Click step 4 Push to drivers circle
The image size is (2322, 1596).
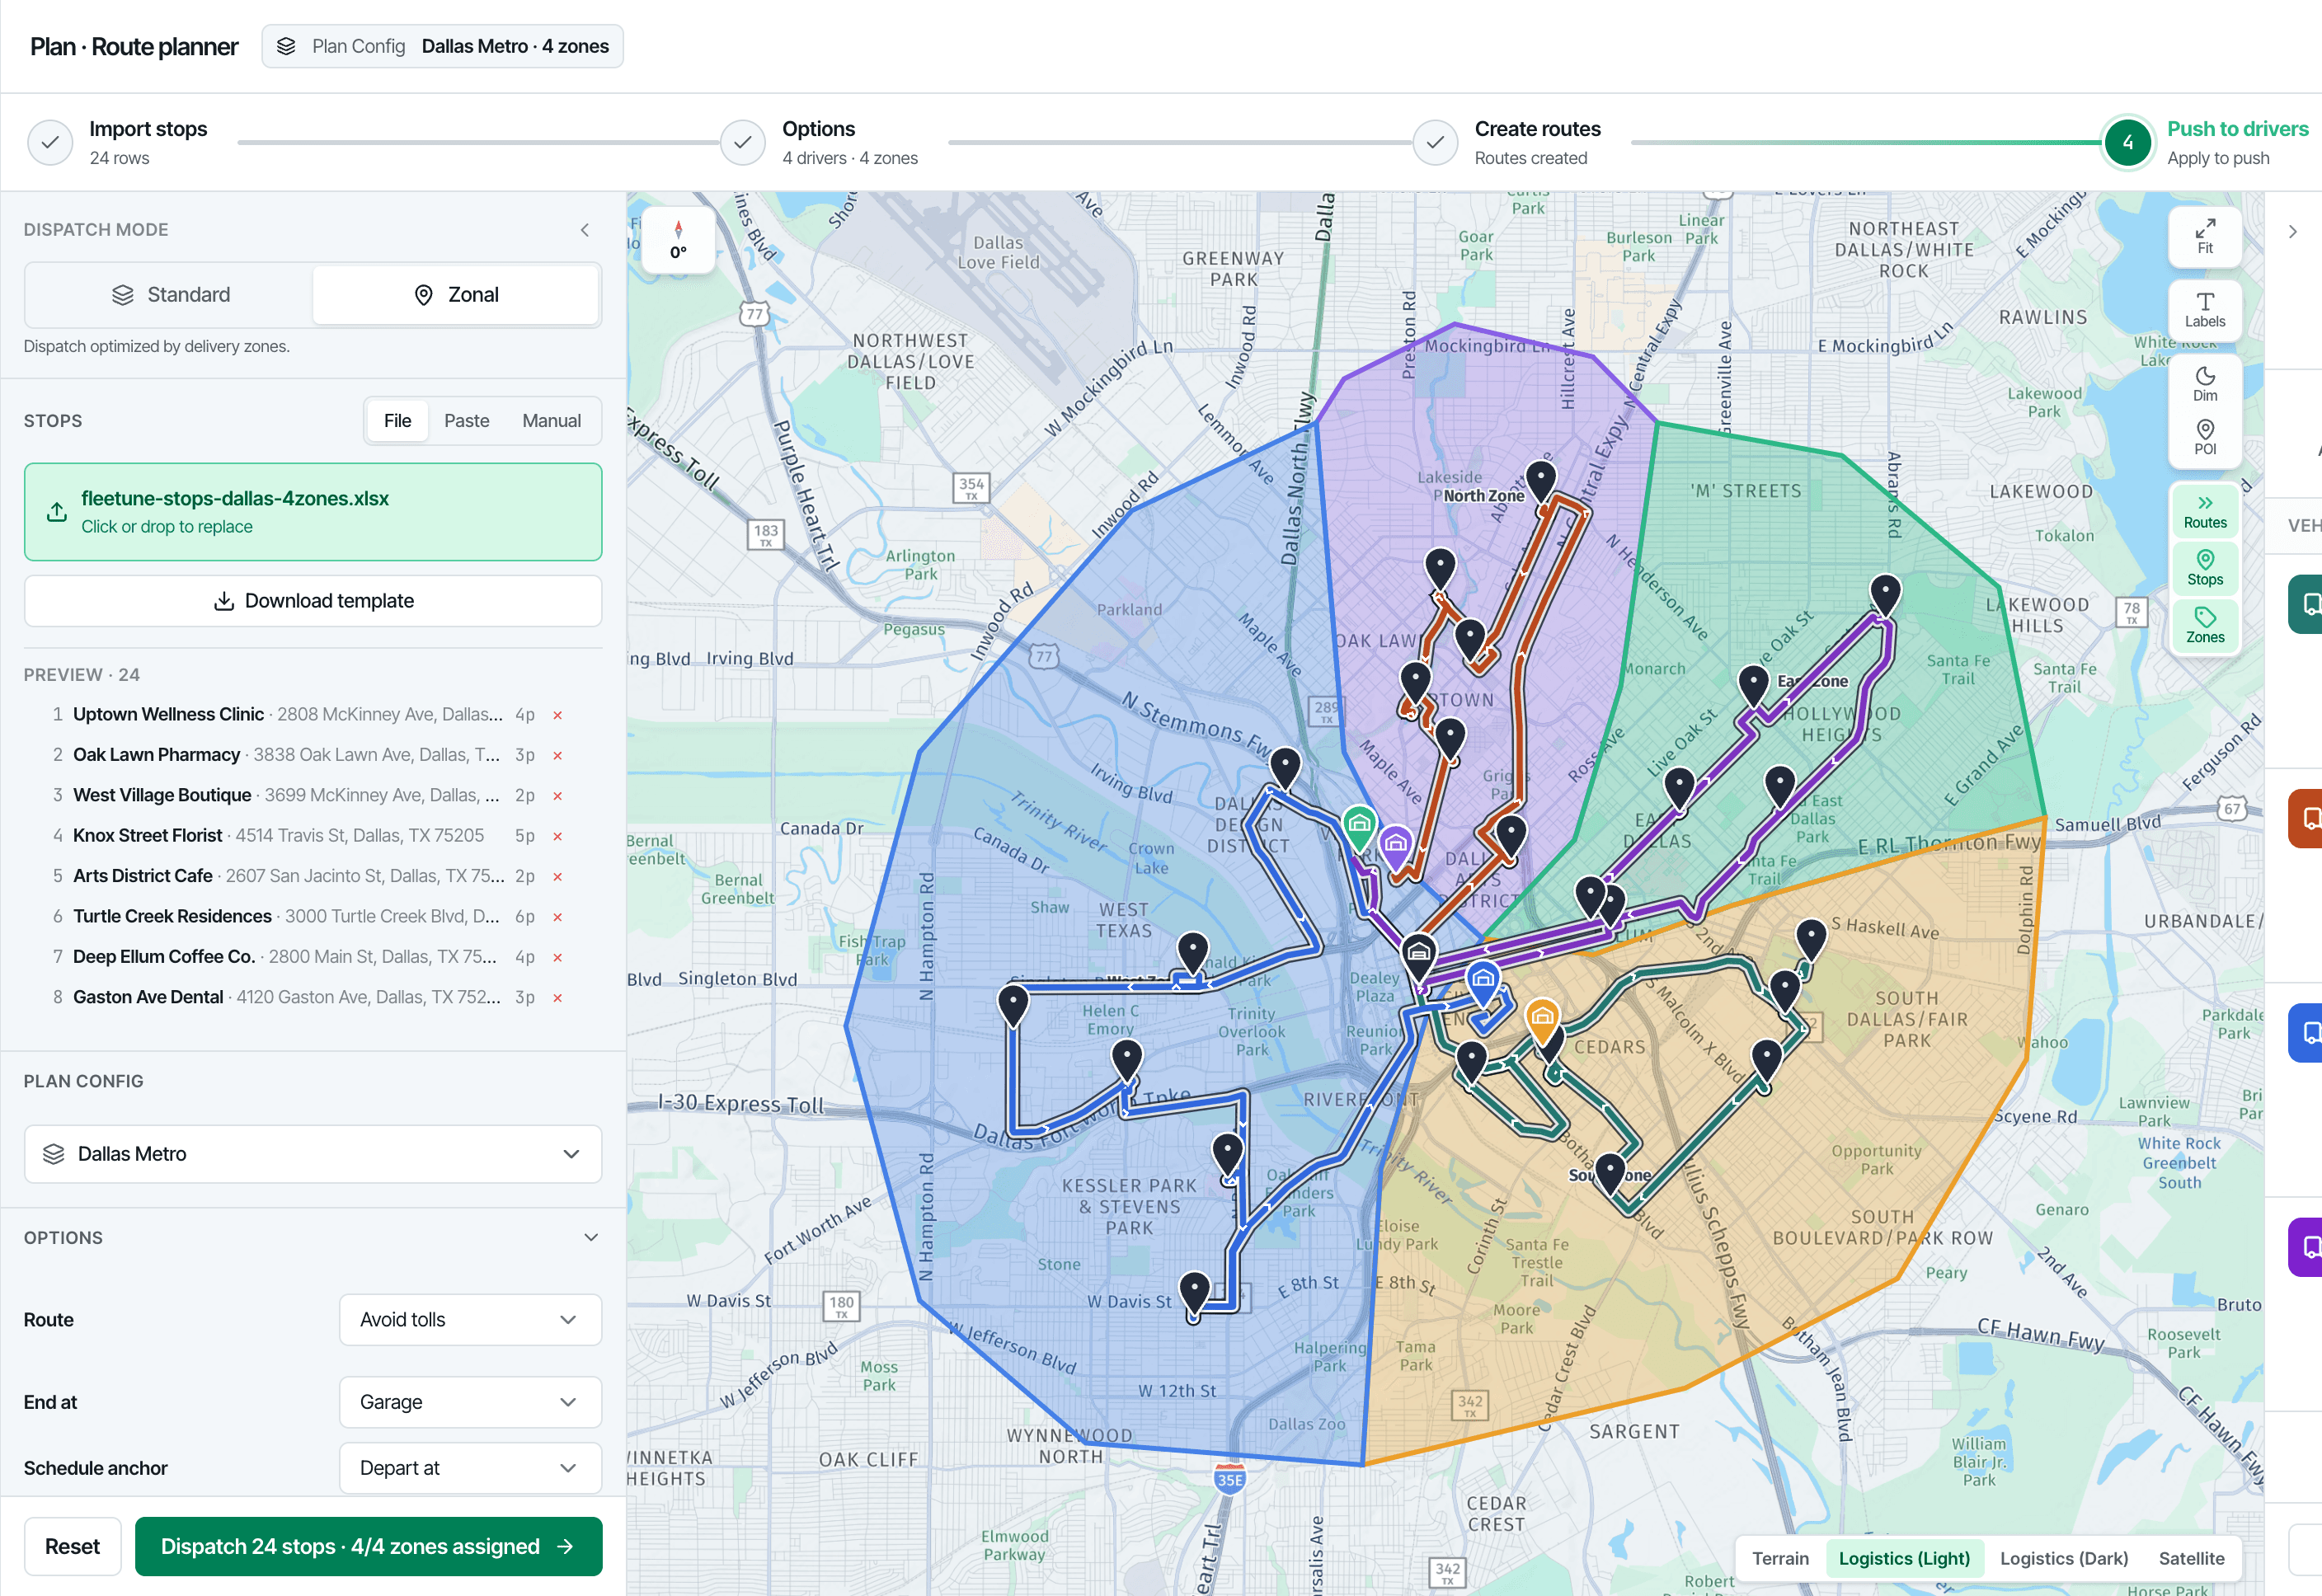pos(2127,143)
